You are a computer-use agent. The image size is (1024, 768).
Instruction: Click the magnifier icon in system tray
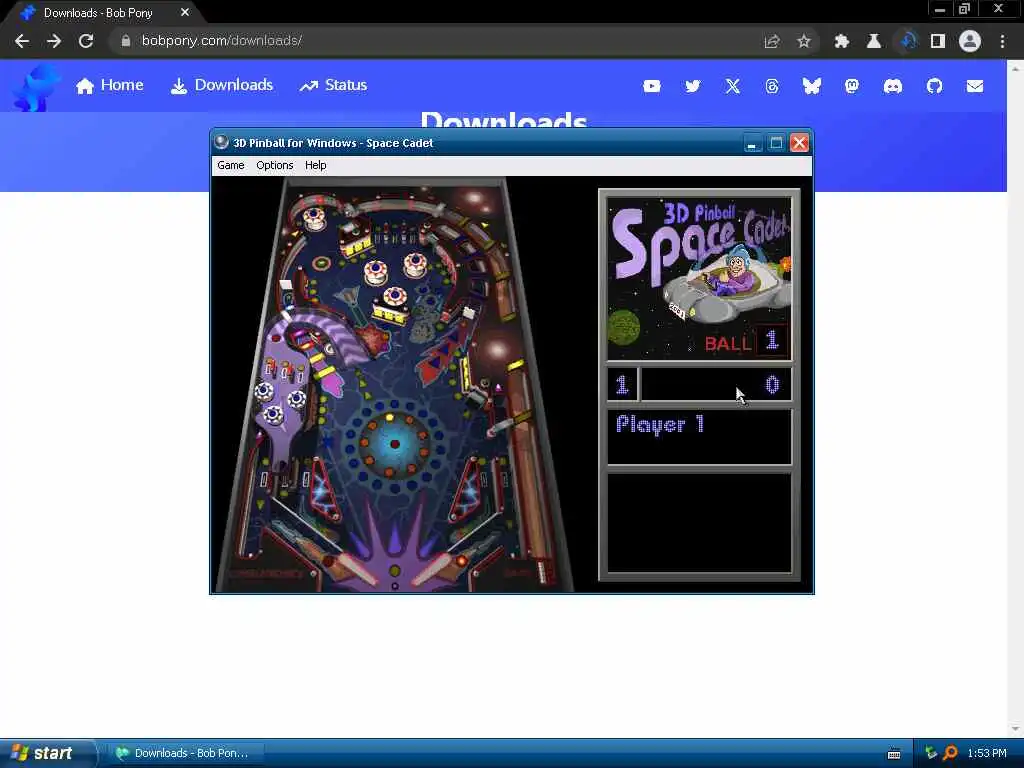tap(950, 753)
